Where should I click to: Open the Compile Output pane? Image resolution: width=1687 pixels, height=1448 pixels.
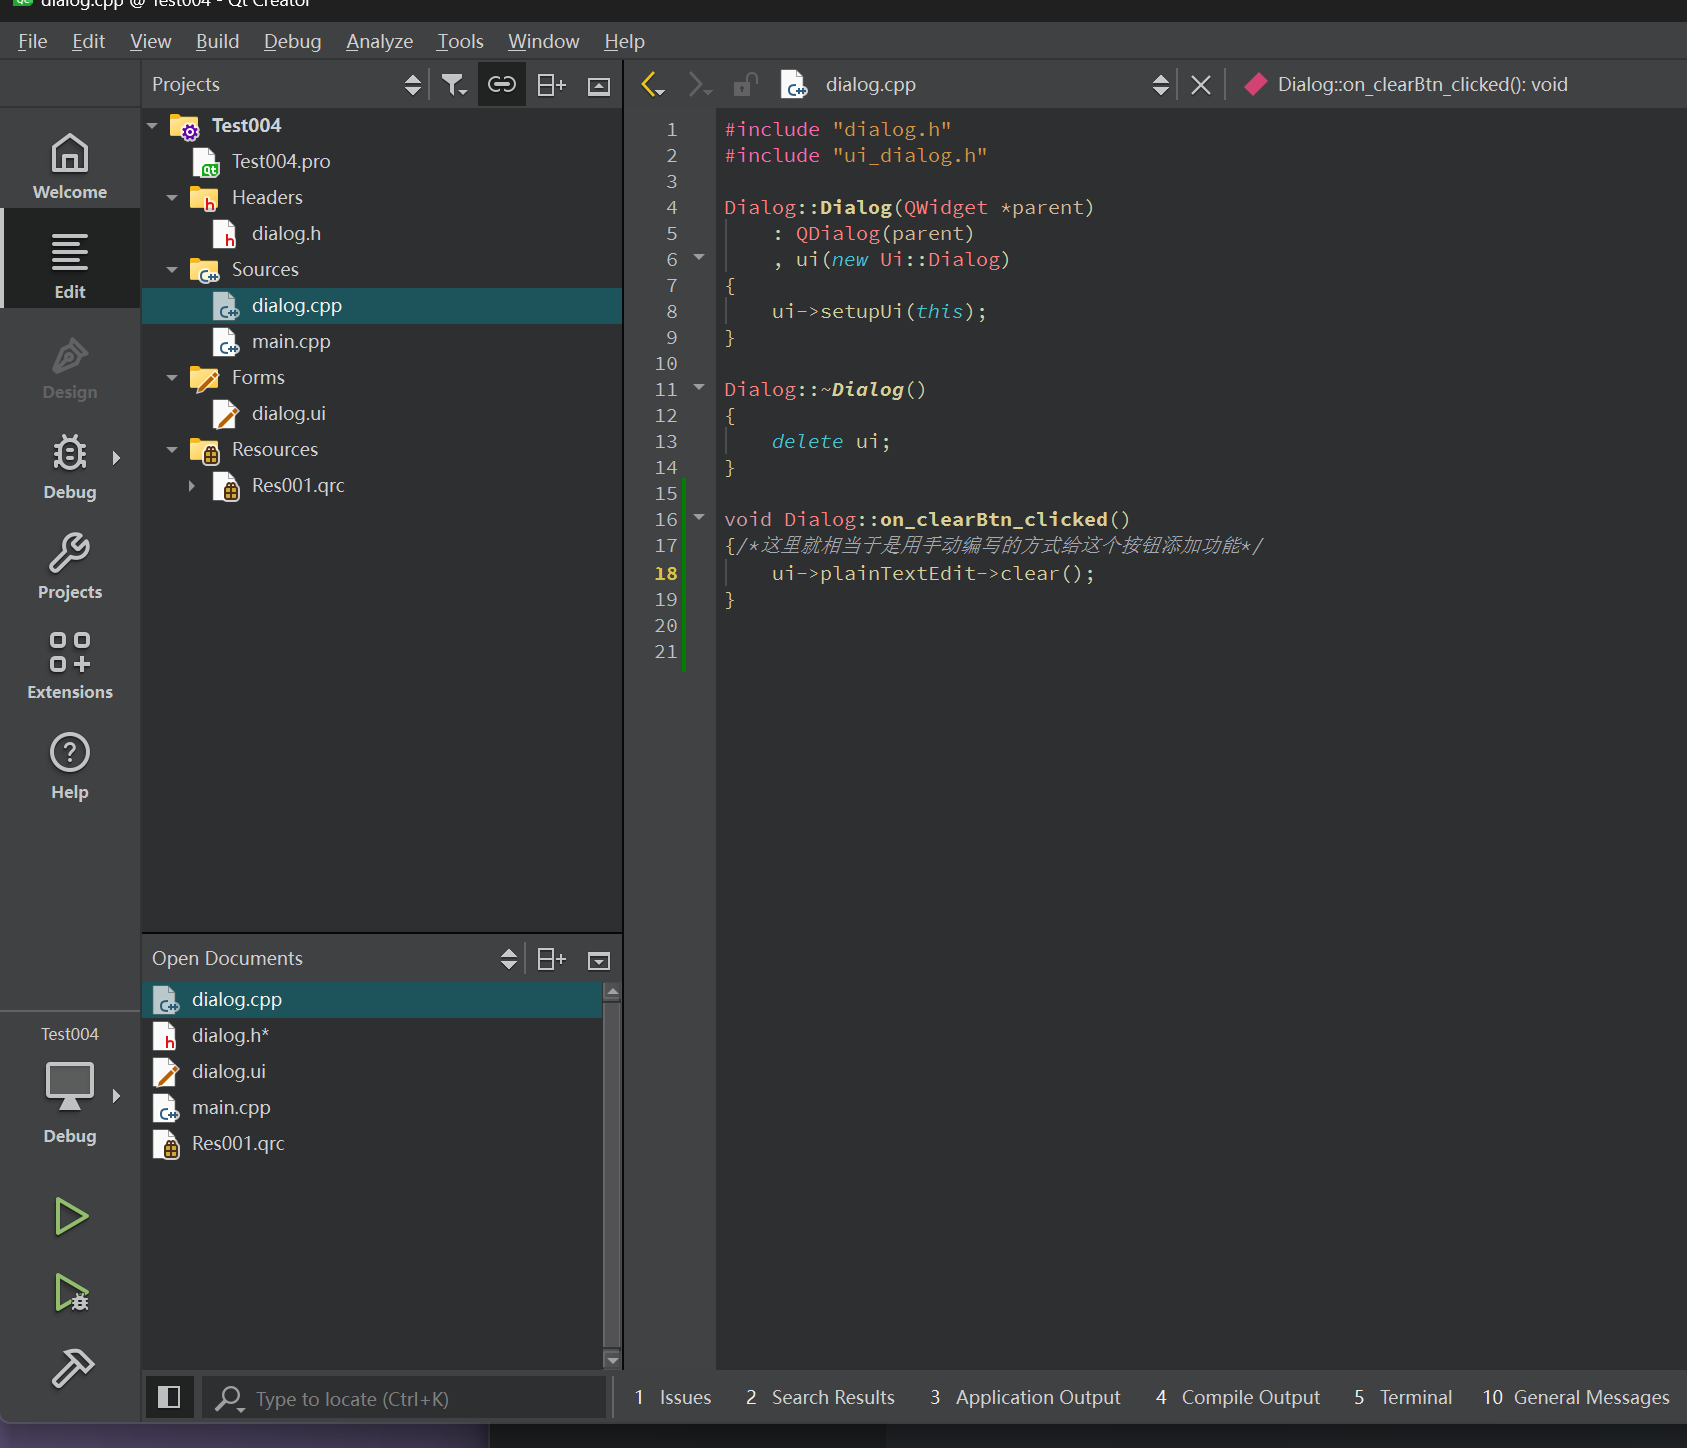1238,1397
